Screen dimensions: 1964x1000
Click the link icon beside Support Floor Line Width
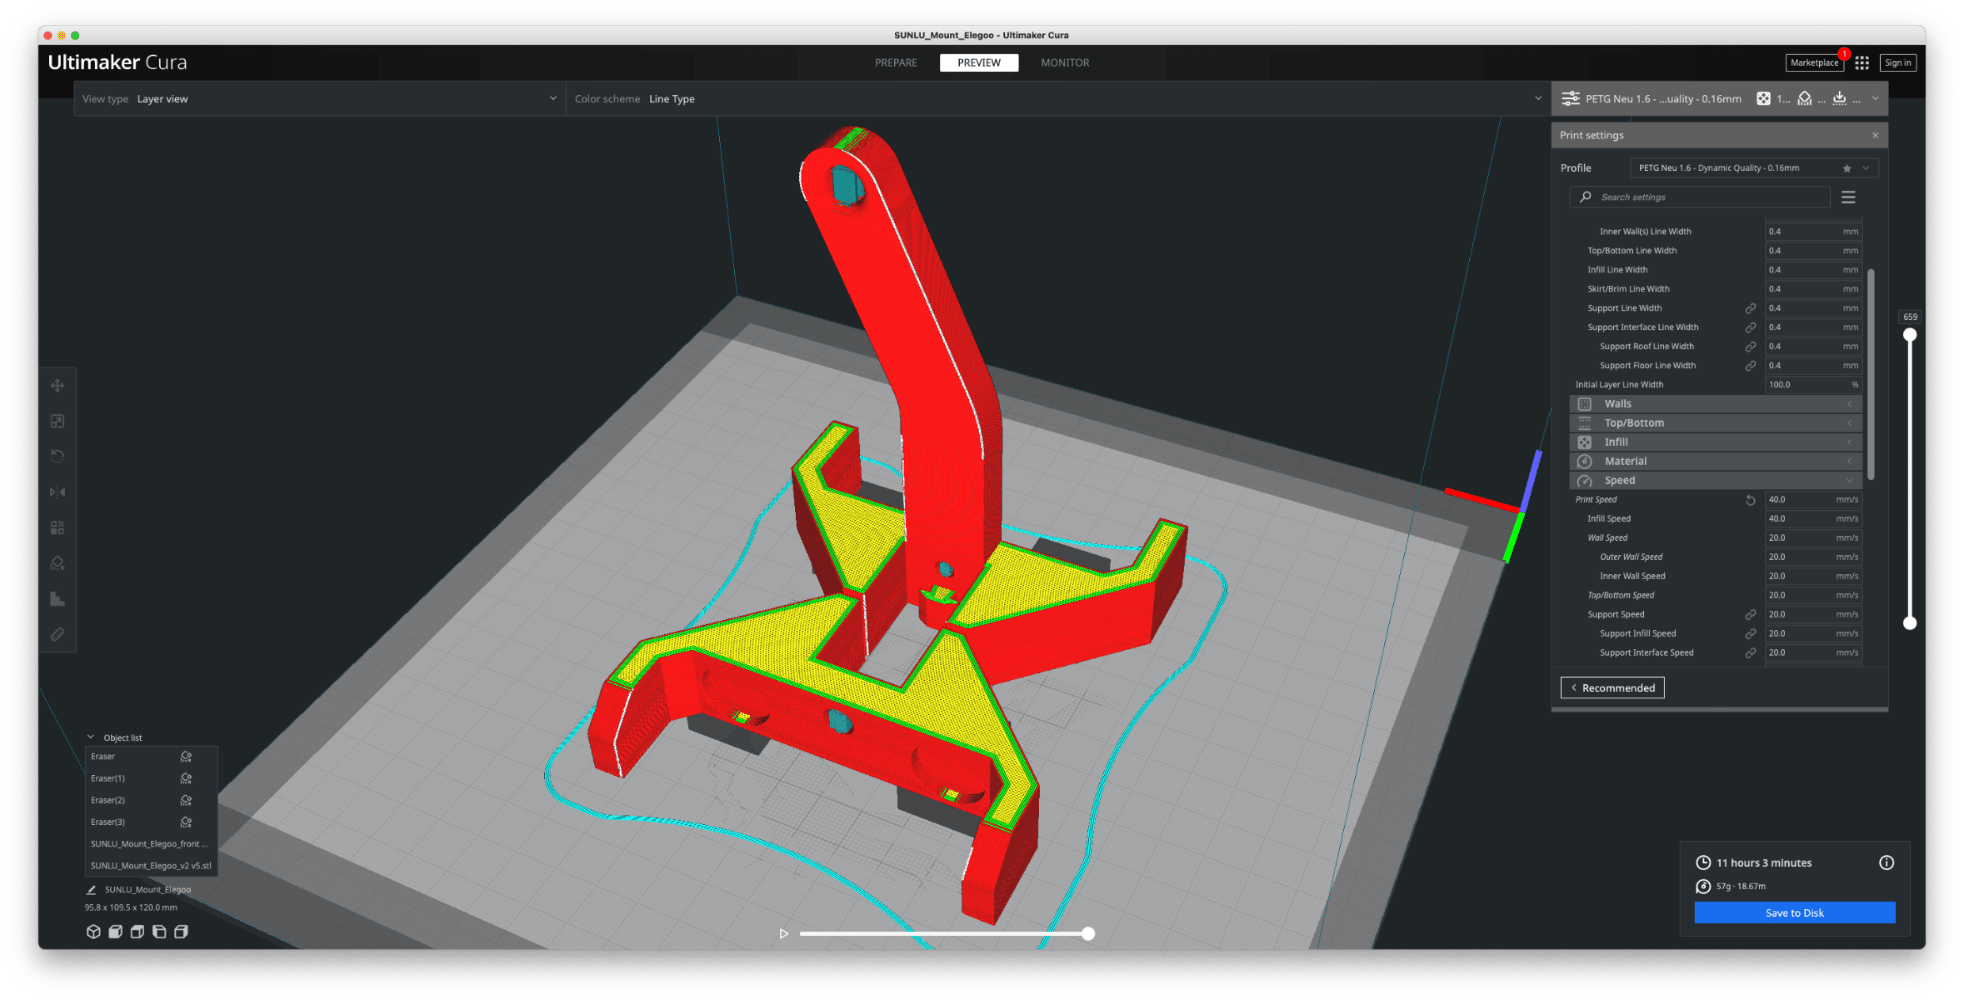[x=1751, y=366]
